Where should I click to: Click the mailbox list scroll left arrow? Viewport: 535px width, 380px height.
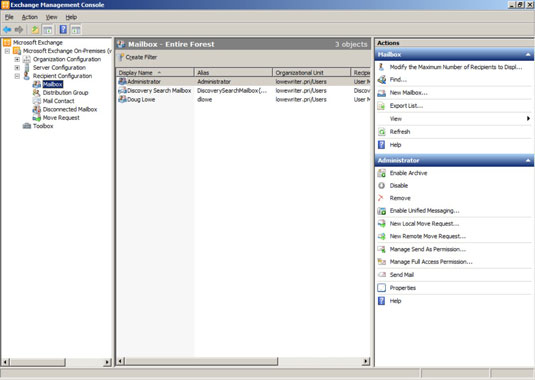[121, 361]
